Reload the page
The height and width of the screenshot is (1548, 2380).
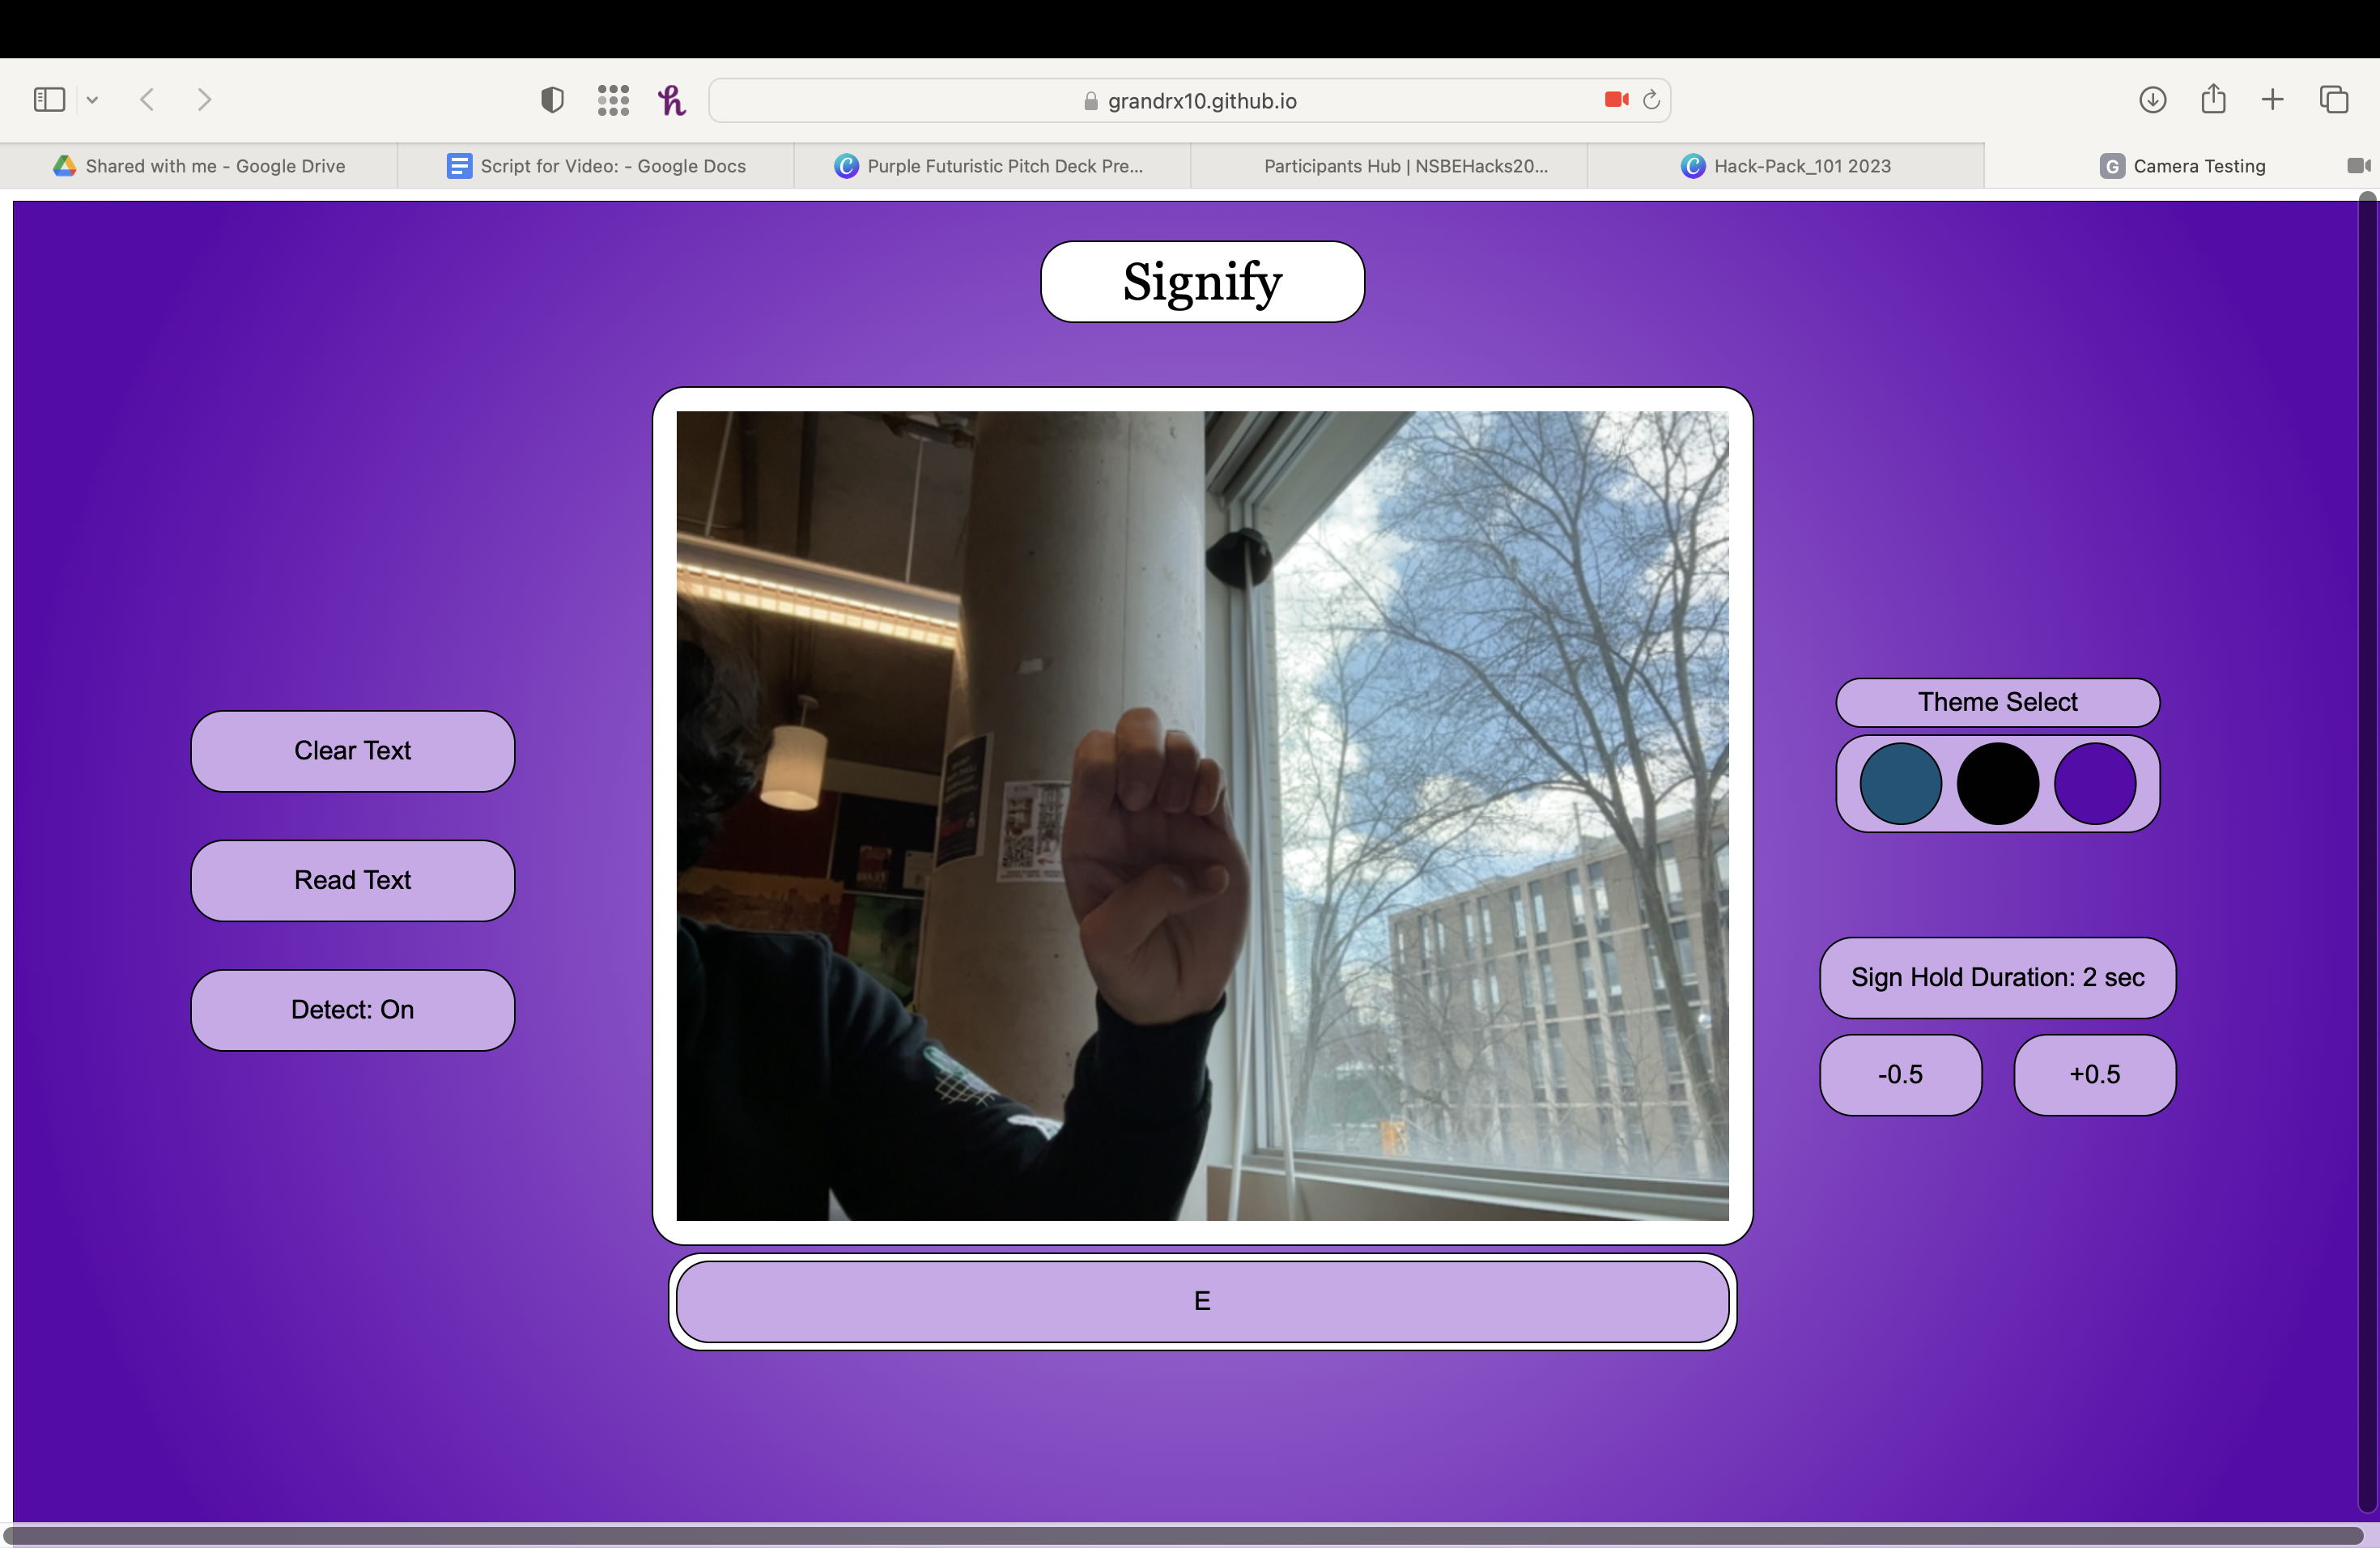pos(1652,100)
